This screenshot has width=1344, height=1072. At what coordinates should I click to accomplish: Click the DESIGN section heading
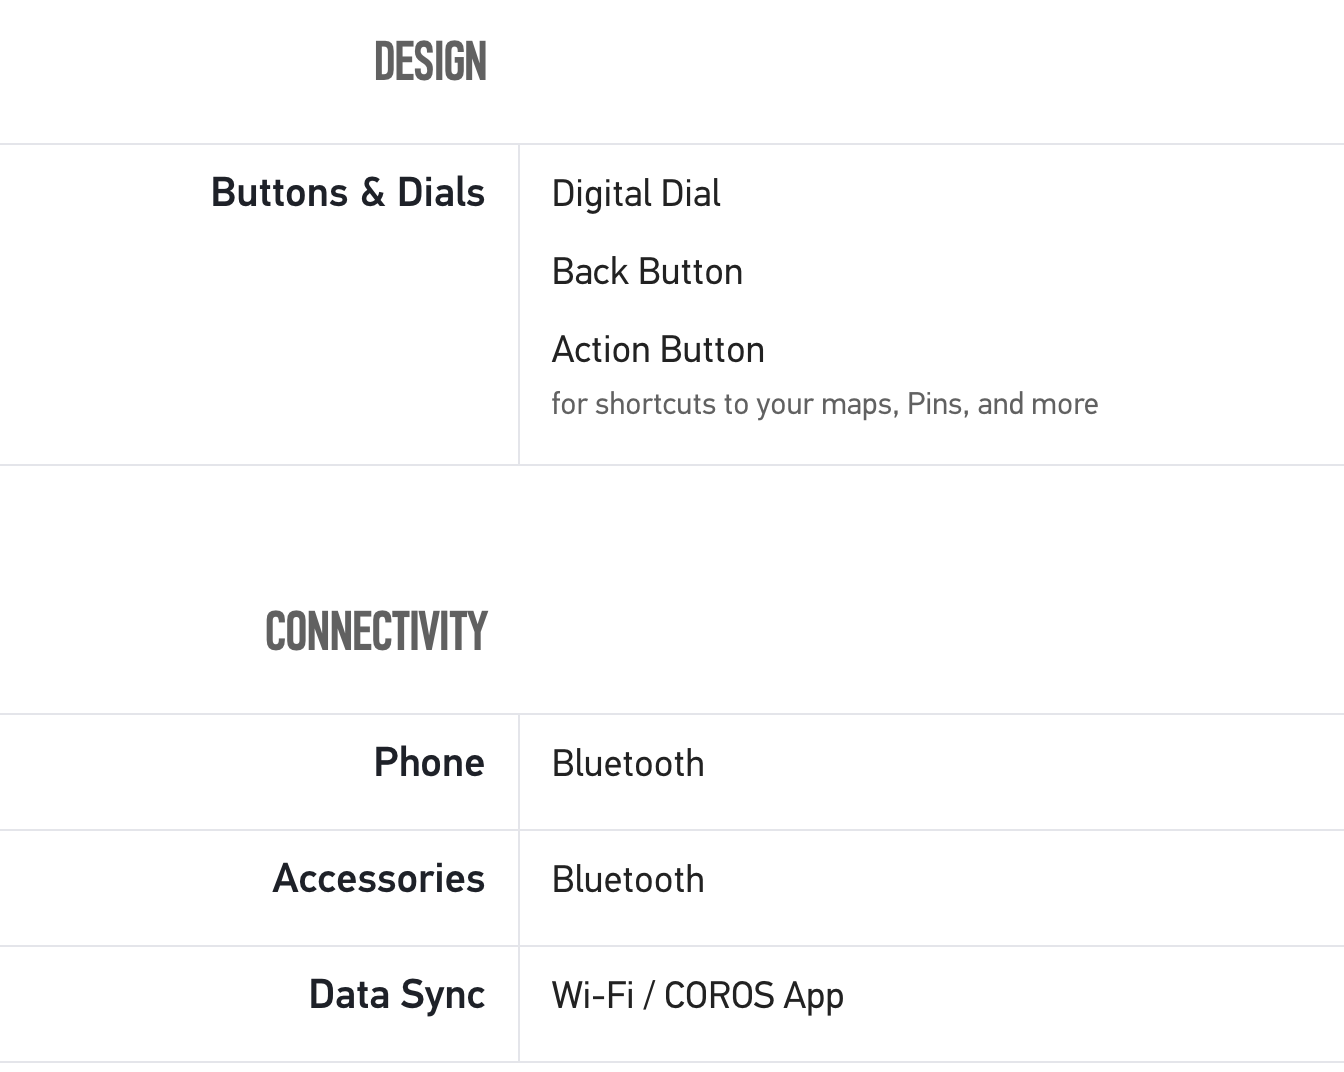point(430,62)
